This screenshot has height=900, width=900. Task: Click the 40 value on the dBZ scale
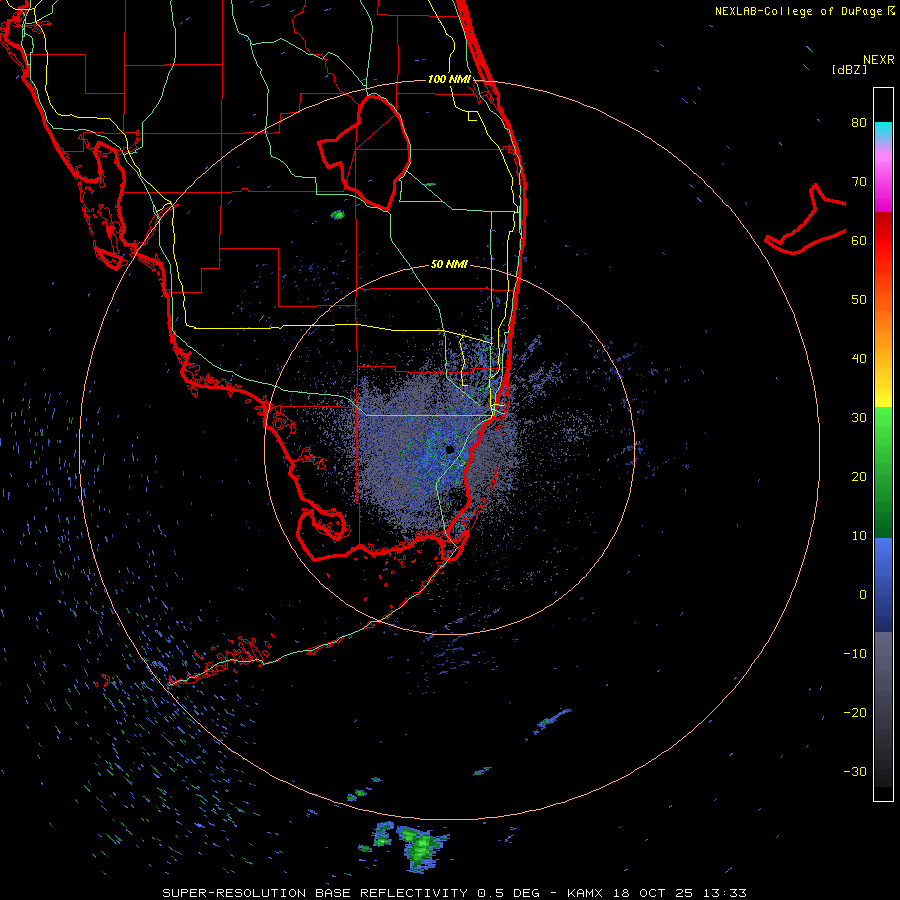click(x=859, y=359)
